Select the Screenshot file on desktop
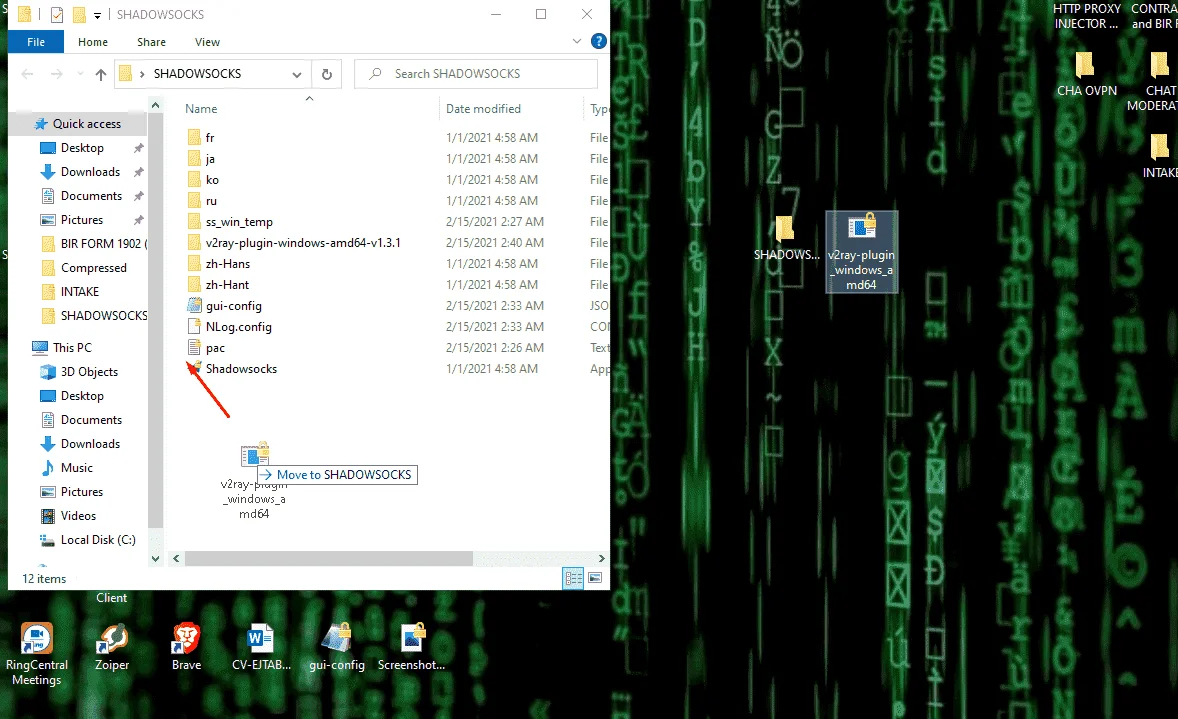1178x719 pixels. point(411,647)
